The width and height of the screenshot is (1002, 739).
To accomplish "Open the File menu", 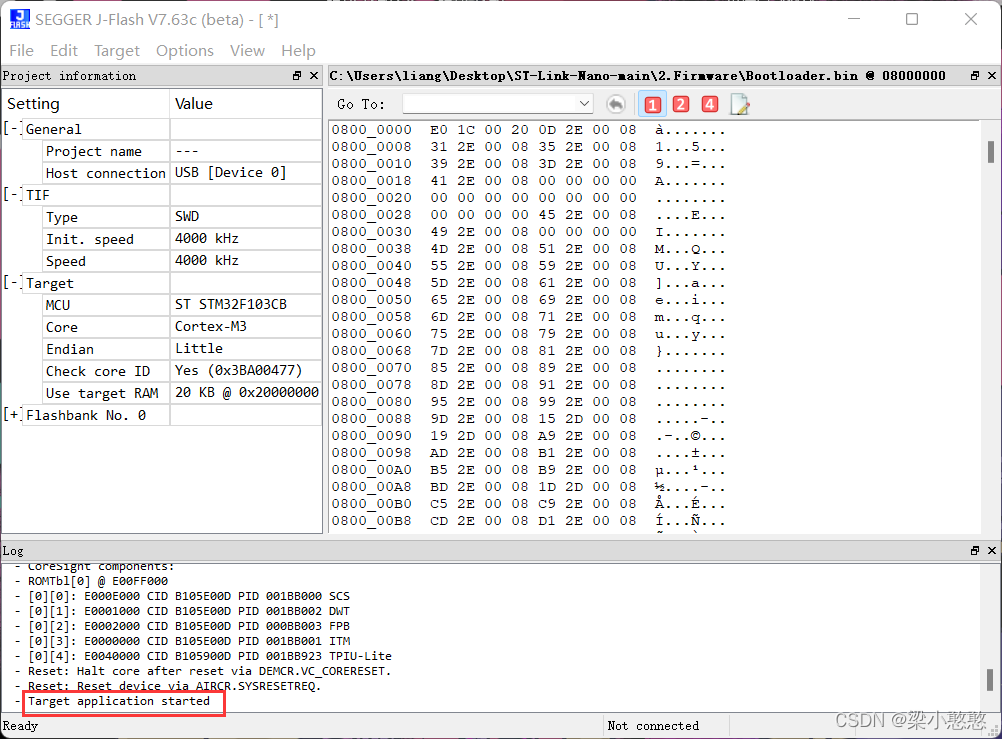I will pos(22,51).
